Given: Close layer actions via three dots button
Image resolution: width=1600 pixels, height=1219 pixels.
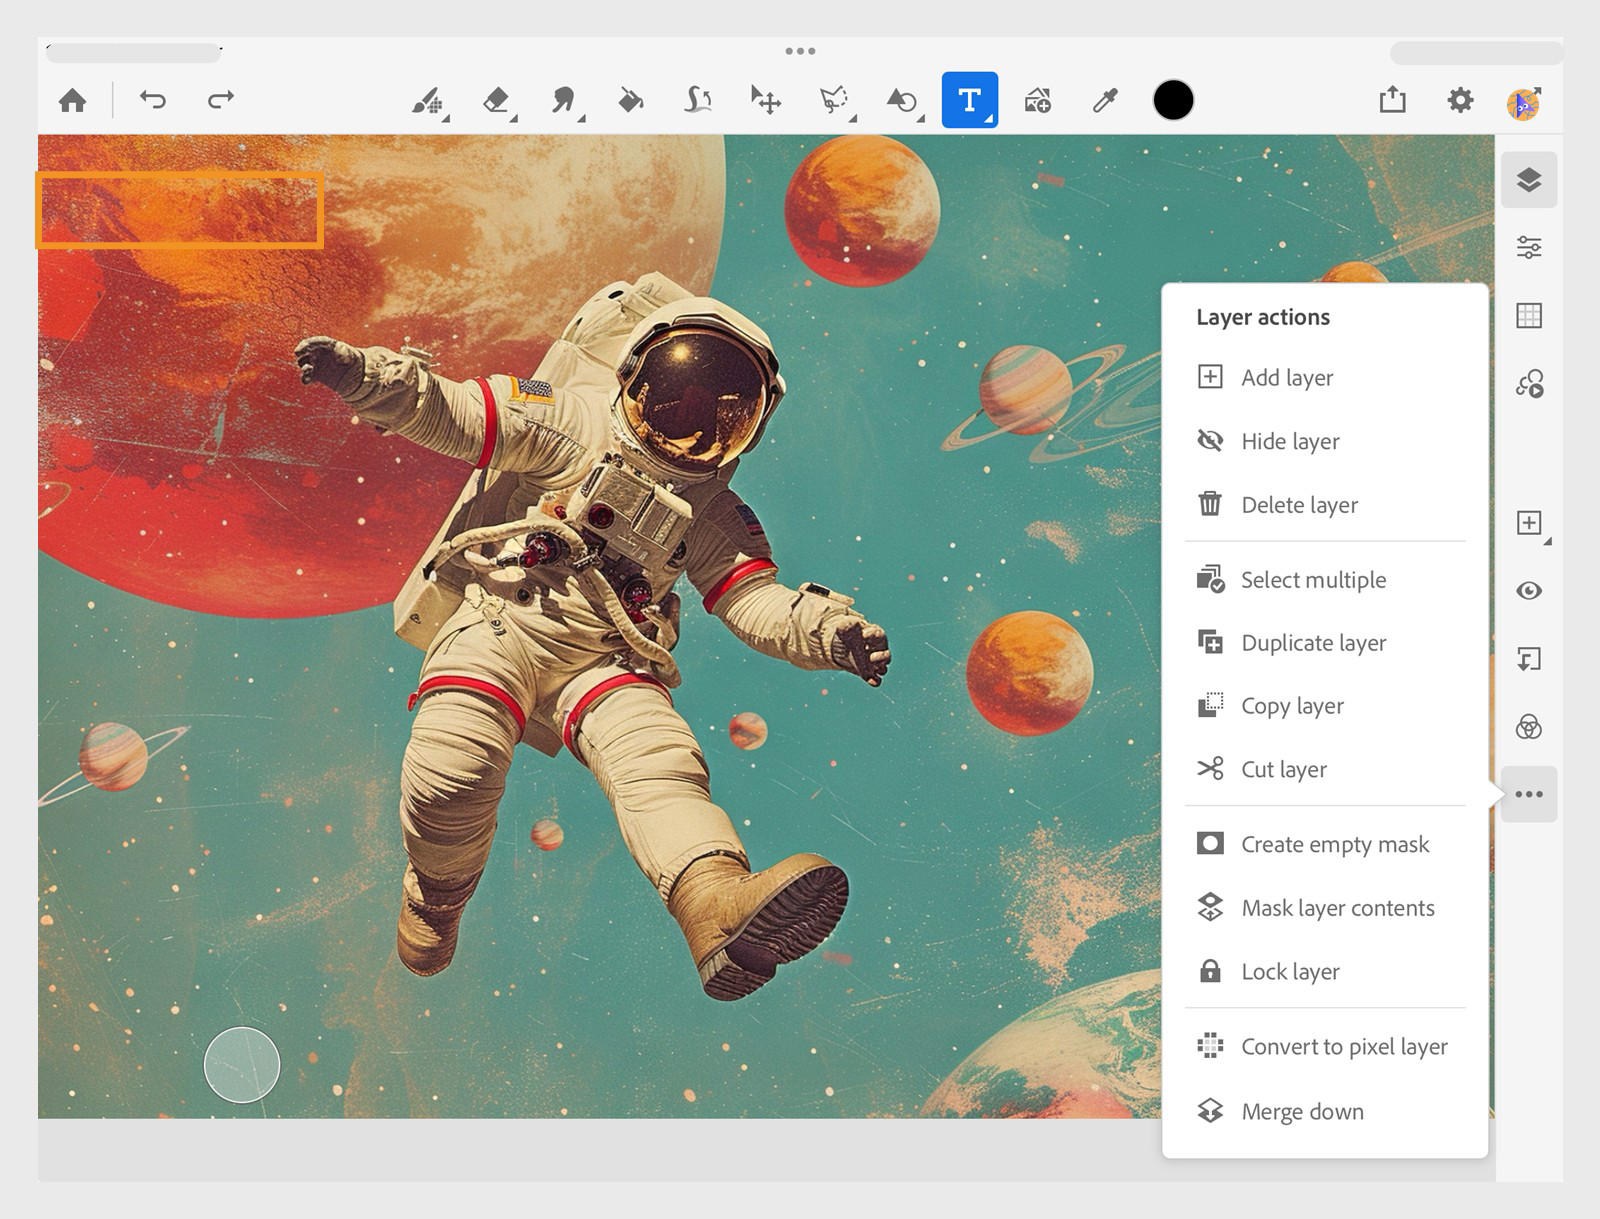Looking at the screenshot, I should (x=1529, y=794).
